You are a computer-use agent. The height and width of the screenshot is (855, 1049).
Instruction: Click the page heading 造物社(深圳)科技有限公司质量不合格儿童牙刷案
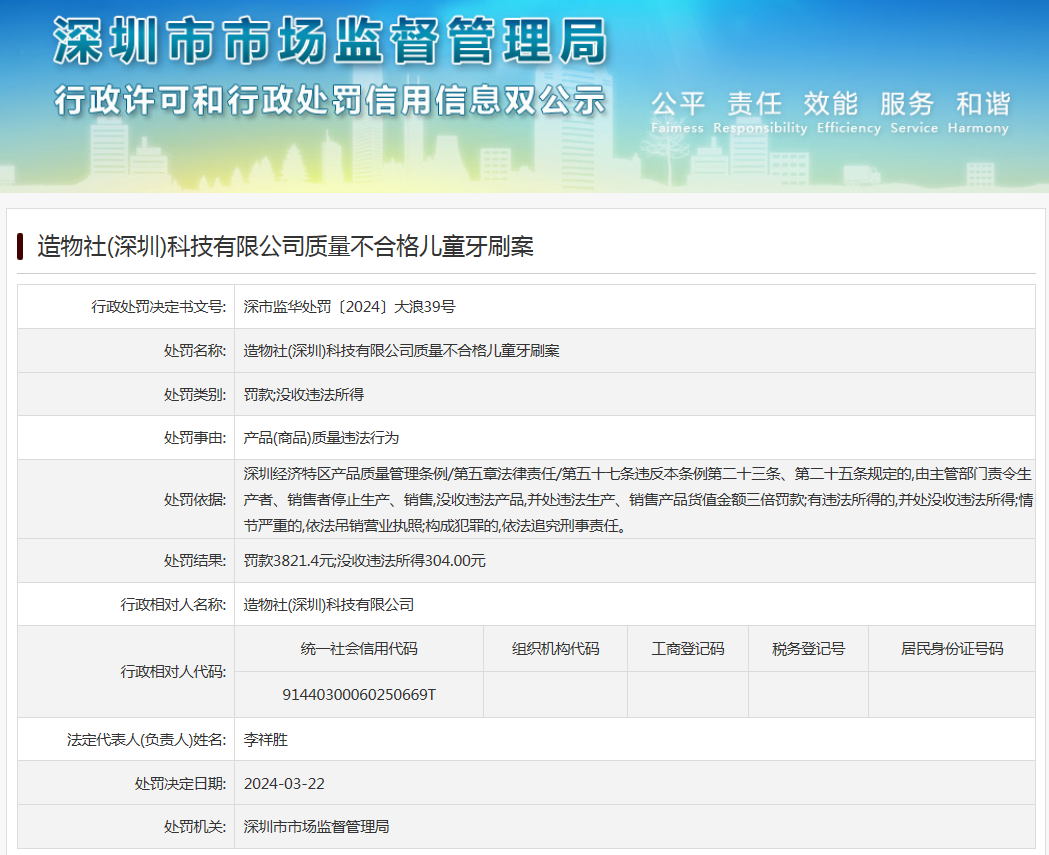[x=285, y=246]
